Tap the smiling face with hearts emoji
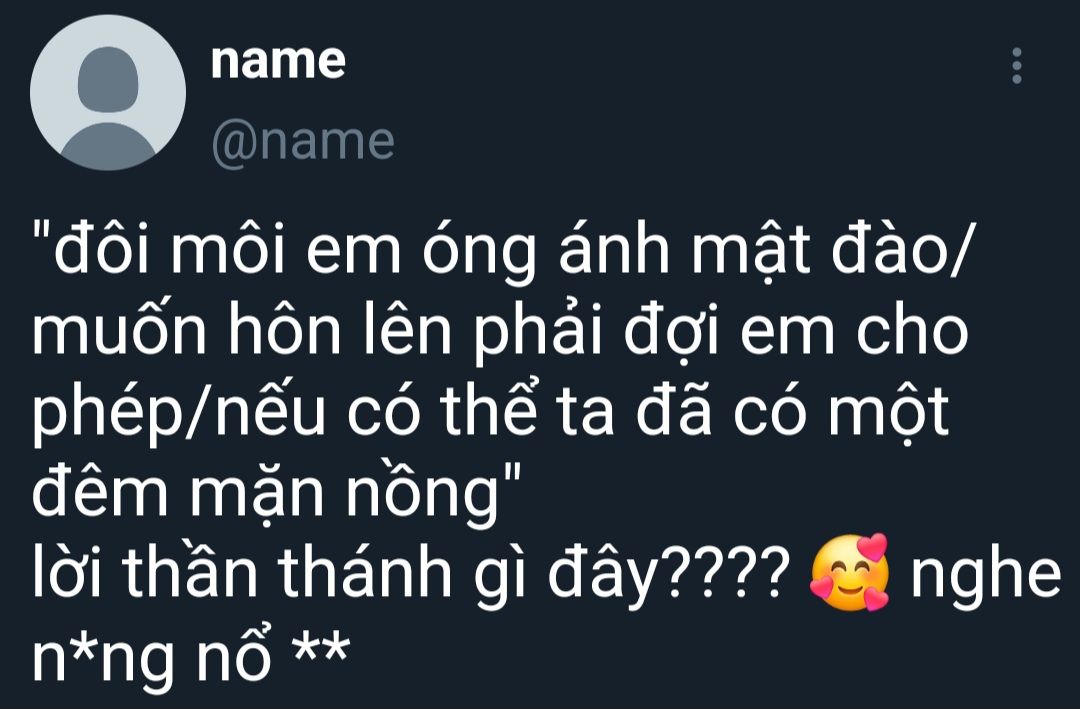This screenshot has height=709, width=1080. (849, 573)
